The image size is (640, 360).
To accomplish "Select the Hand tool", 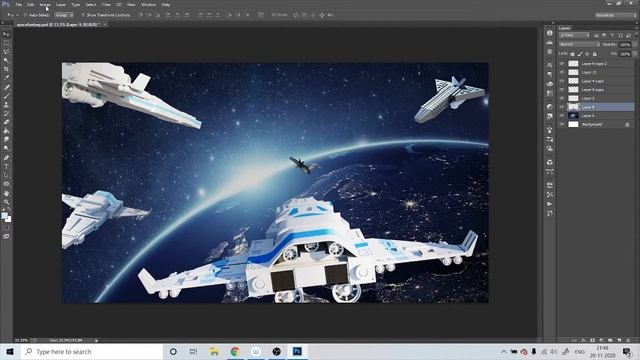I will click(x=6, y=193).
